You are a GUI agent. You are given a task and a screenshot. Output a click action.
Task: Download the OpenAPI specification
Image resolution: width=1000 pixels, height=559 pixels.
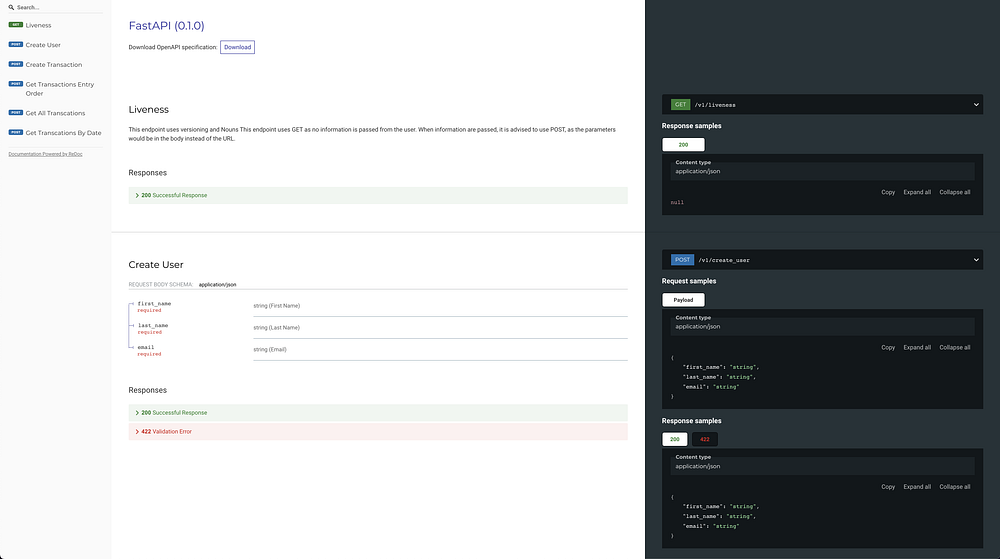[x=237, y=47]
